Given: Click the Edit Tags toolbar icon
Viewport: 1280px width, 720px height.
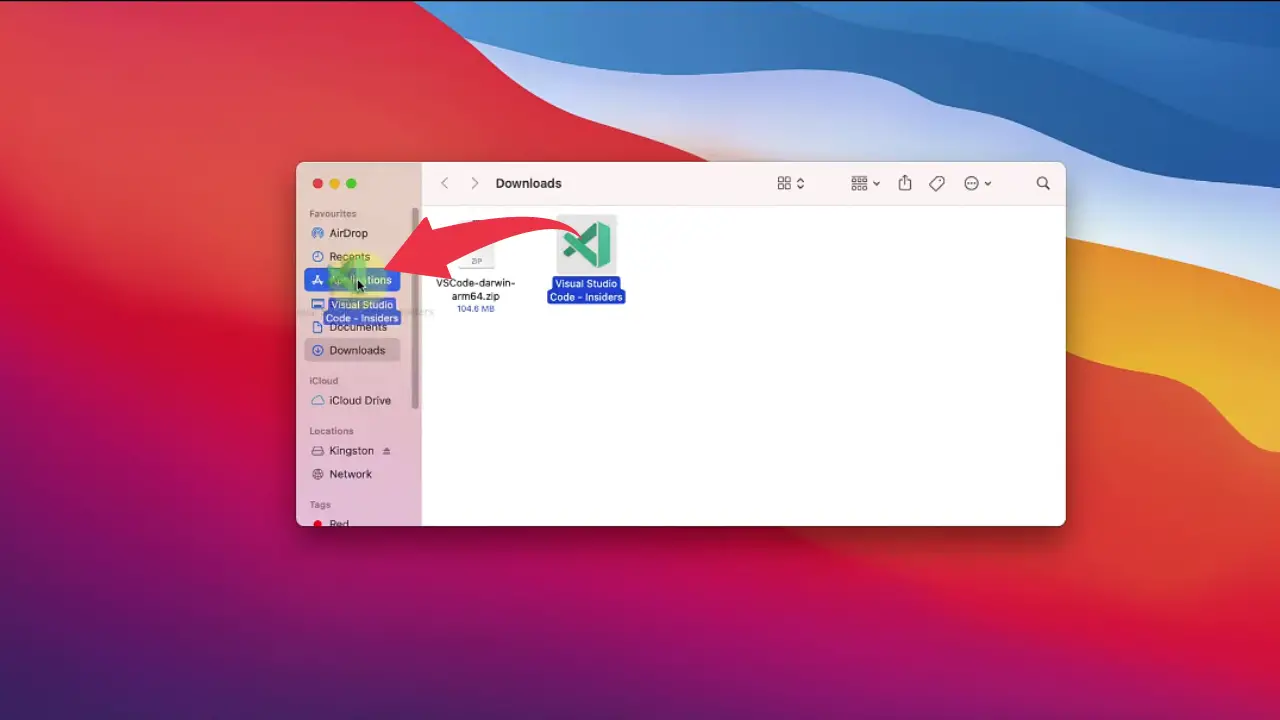Looking at the screenshot, I should pyautogui.click(x=937, y=183).
